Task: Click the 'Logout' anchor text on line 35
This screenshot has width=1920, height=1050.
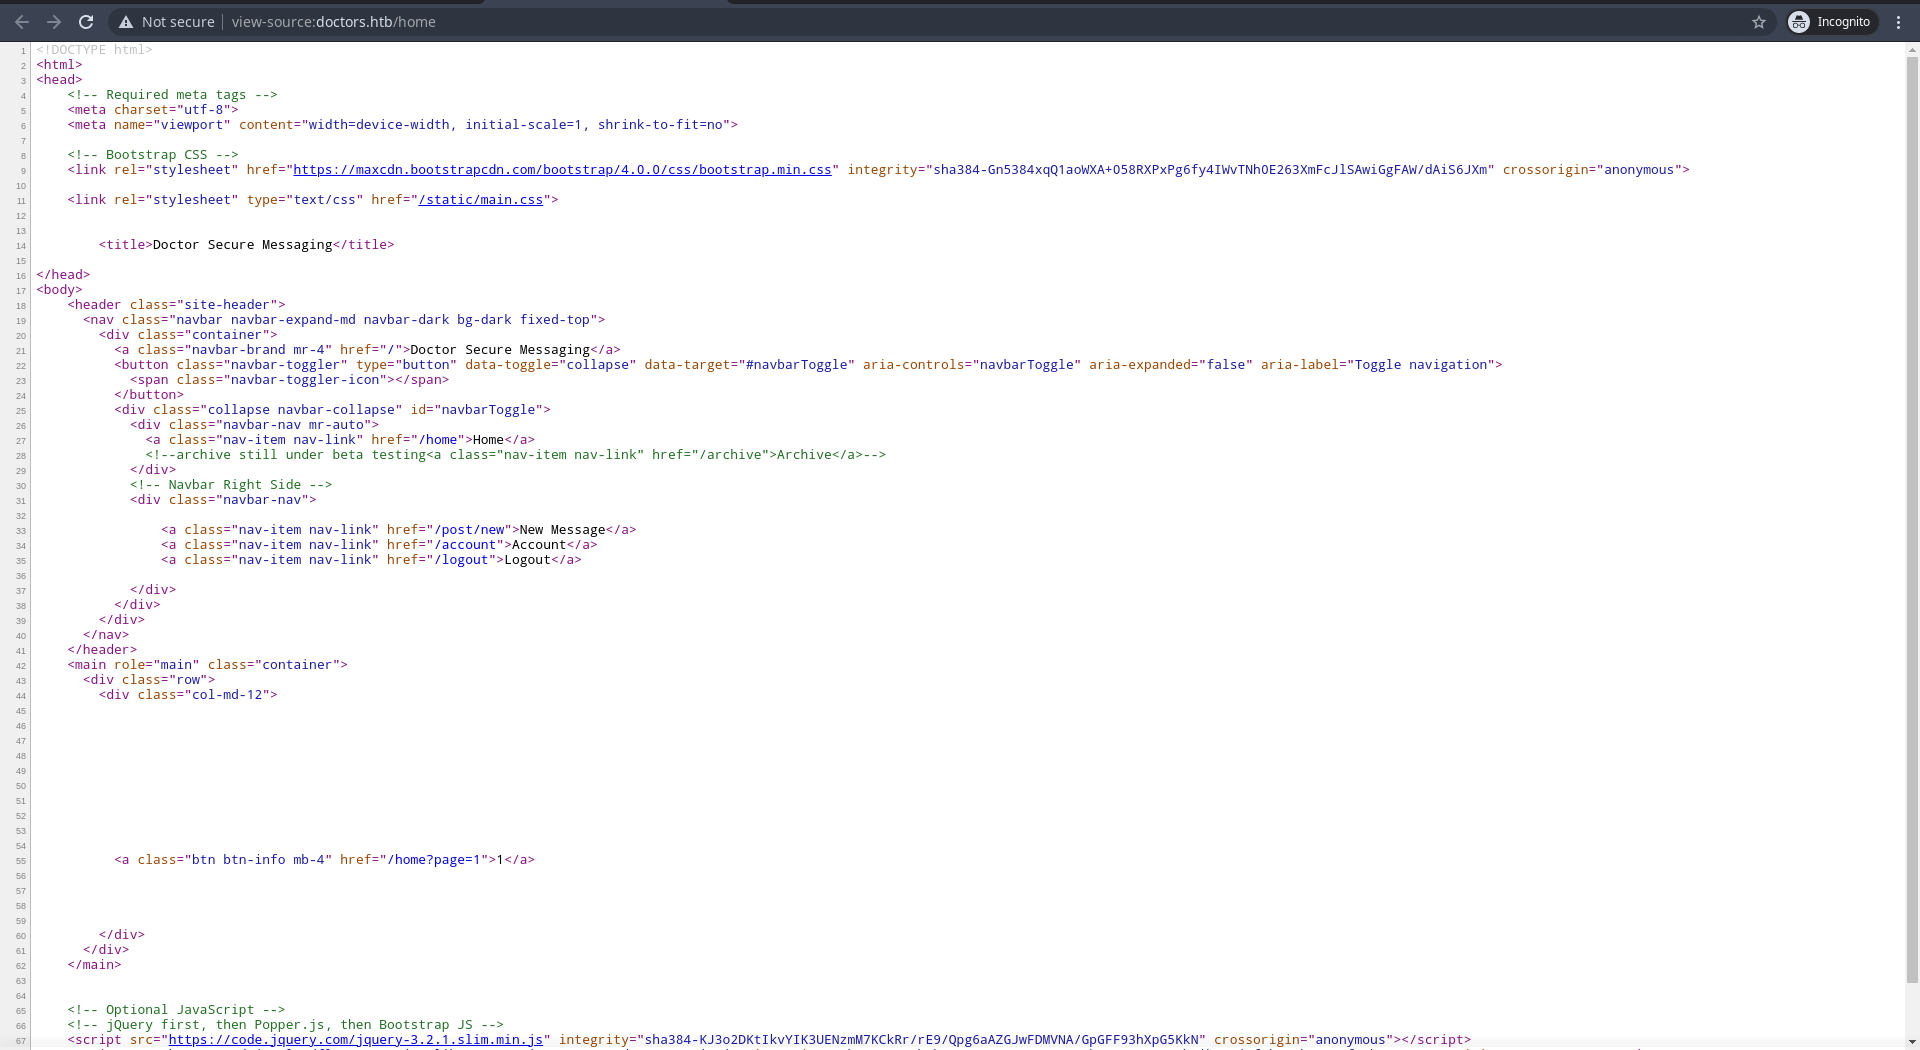Action: pos(527,560)
